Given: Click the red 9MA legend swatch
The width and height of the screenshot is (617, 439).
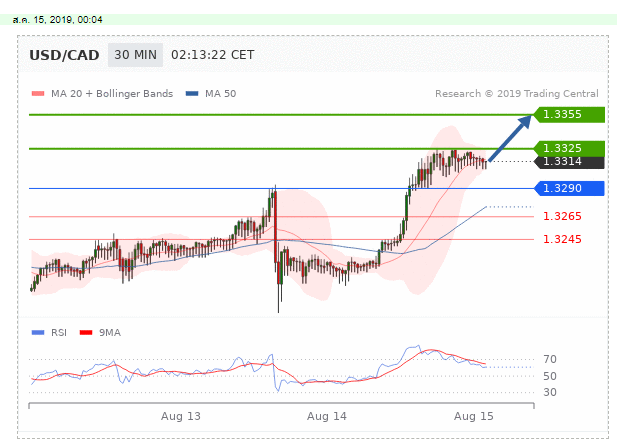Looking at the screenshot, I should pos(86,333).
